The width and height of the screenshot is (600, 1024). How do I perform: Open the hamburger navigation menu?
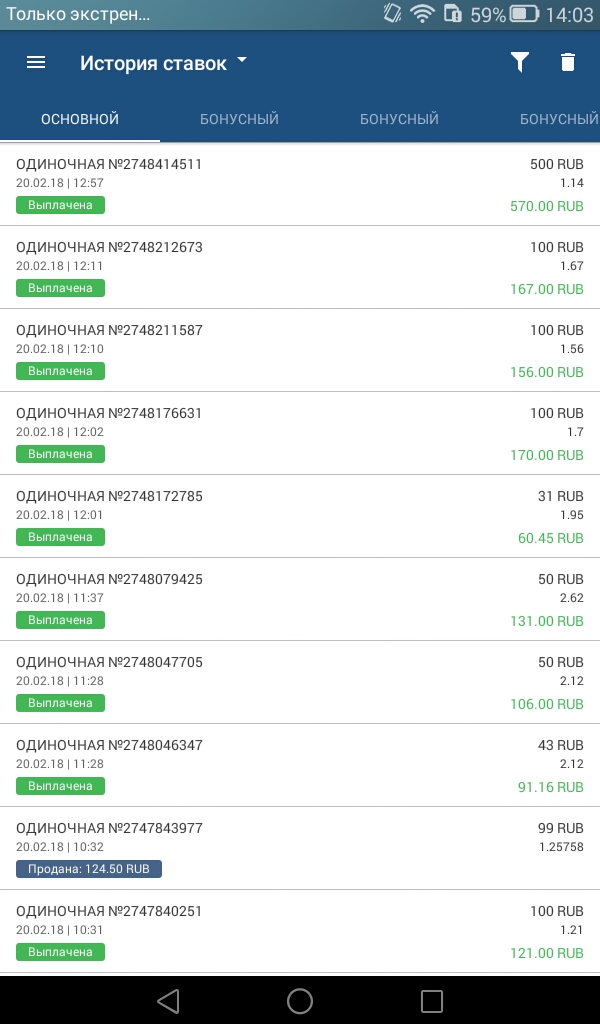(x=36, y=62)
